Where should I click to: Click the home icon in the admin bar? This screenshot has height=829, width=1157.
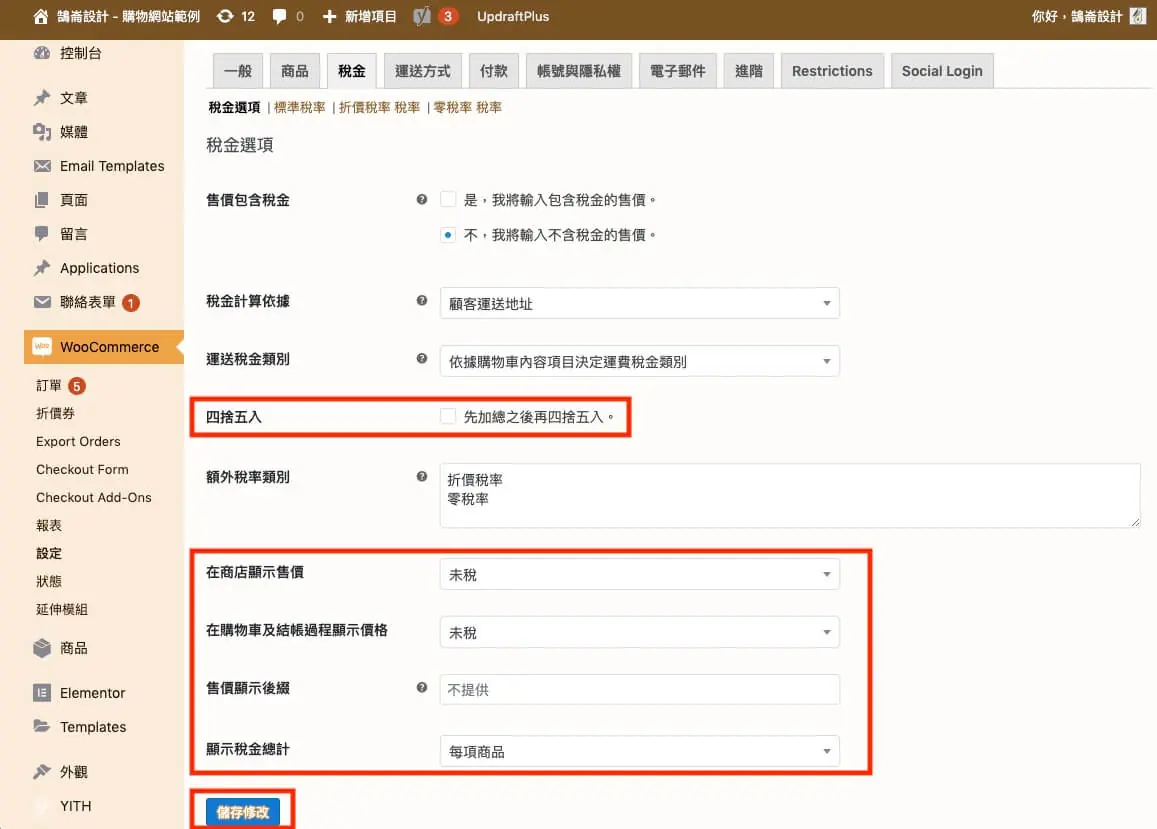pos(41,16)
